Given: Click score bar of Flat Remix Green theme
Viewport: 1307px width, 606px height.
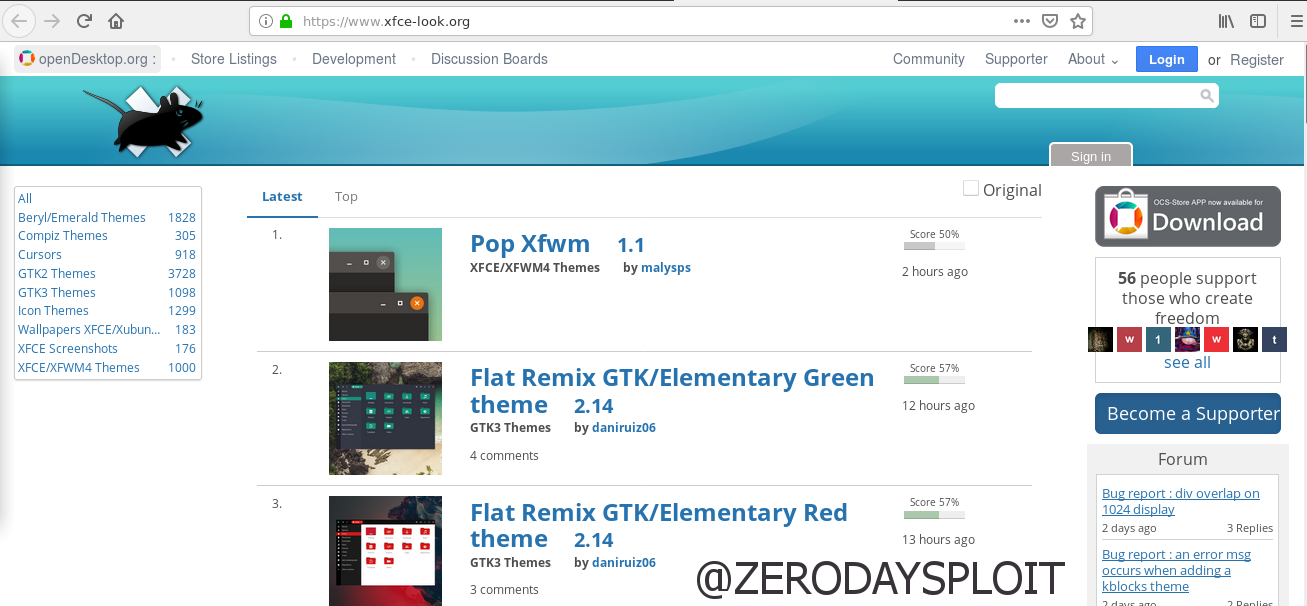Looking at the screenshot, I should tap(934, 380).
